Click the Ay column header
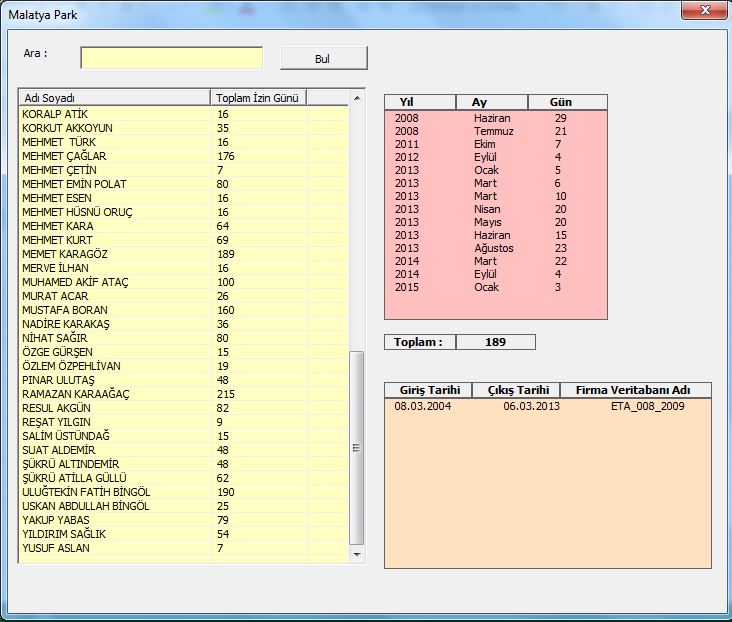Screen dimensions: 732x622 492,102
